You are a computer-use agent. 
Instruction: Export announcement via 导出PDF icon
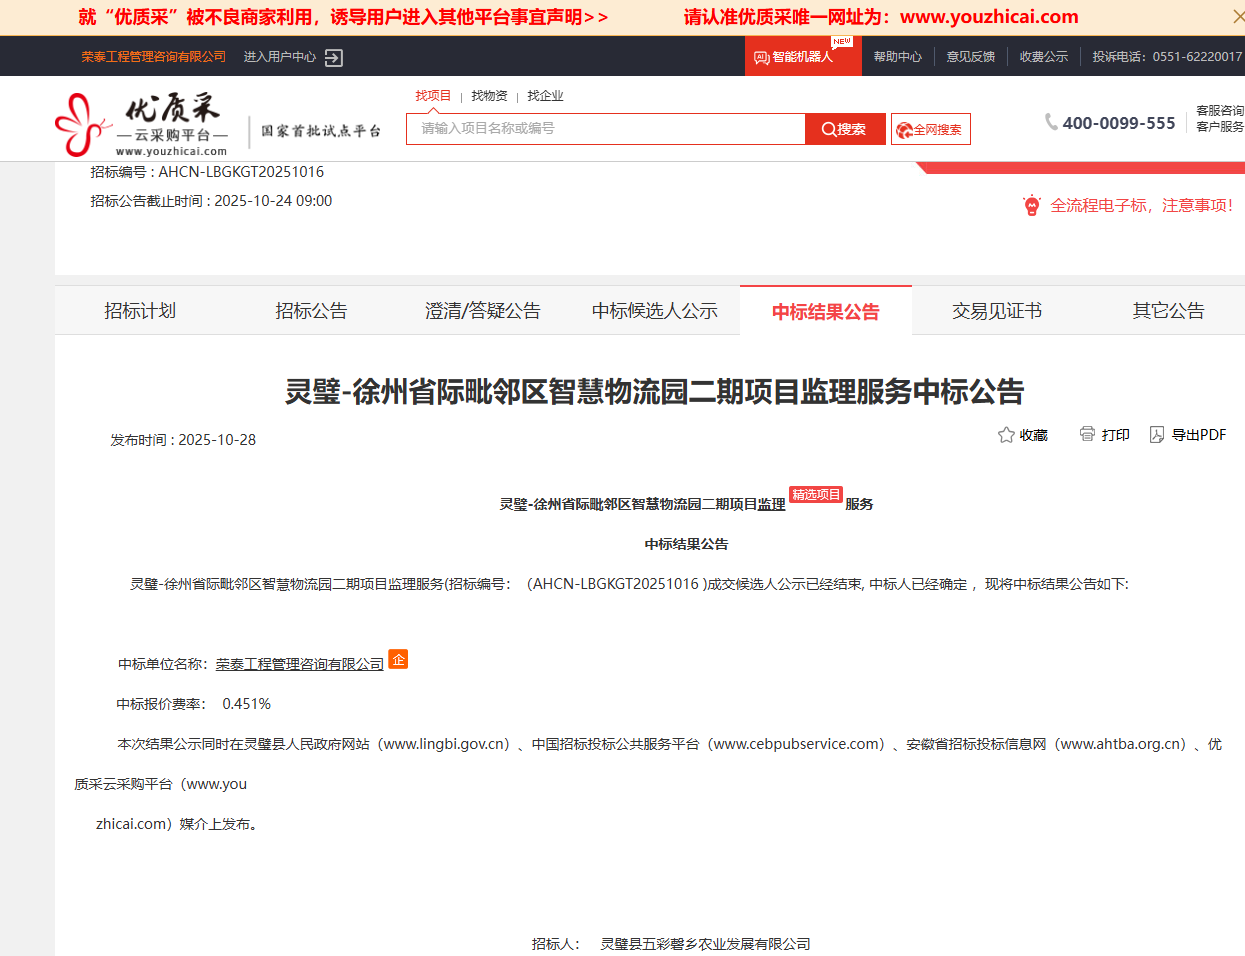point(1157,435)
